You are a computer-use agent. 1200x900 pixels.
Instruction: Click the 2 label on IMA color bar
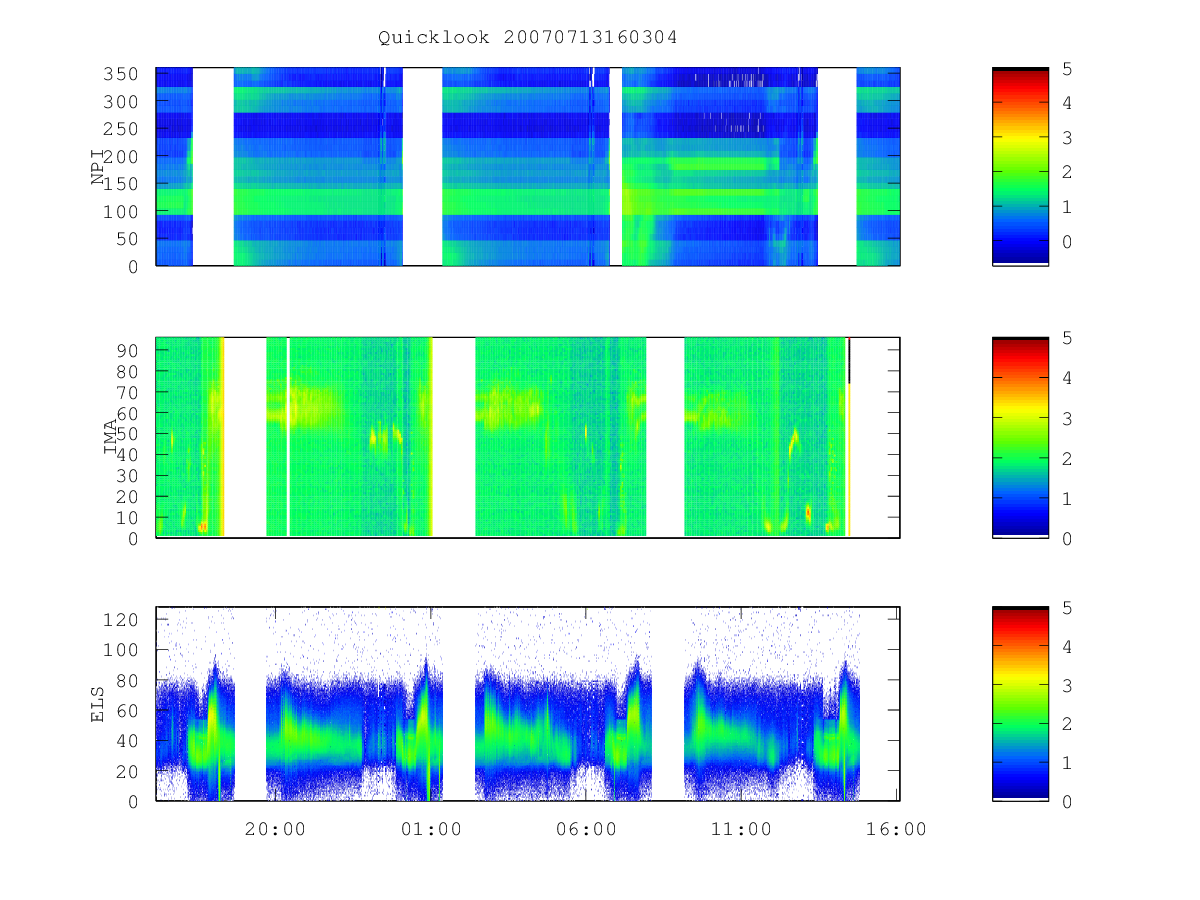coord(1067,458)
